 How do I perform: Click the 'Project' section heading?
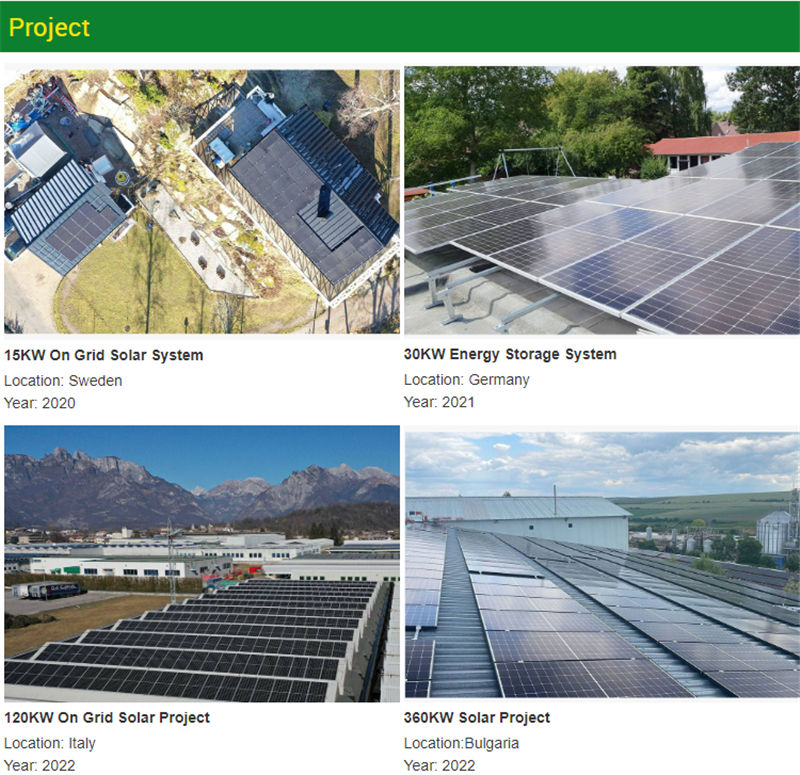[x=49, y=28]
